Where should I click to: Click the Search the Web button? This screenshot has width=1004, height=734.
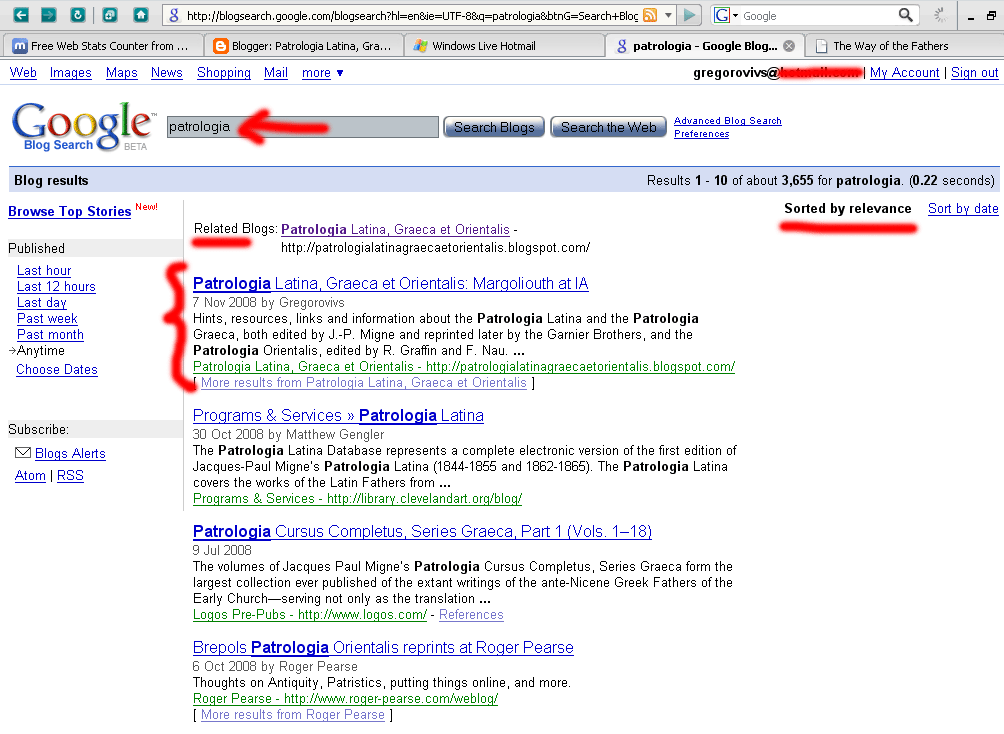(x=608, y=127)
